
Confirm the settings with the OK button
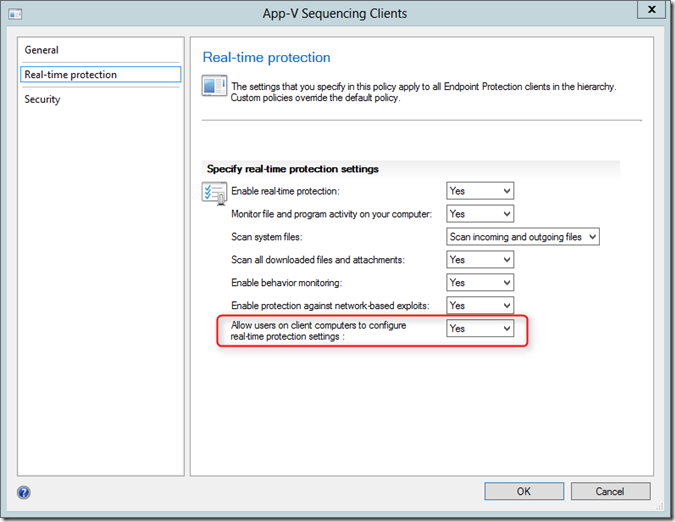pyautogui.click(x=524, y=491)
